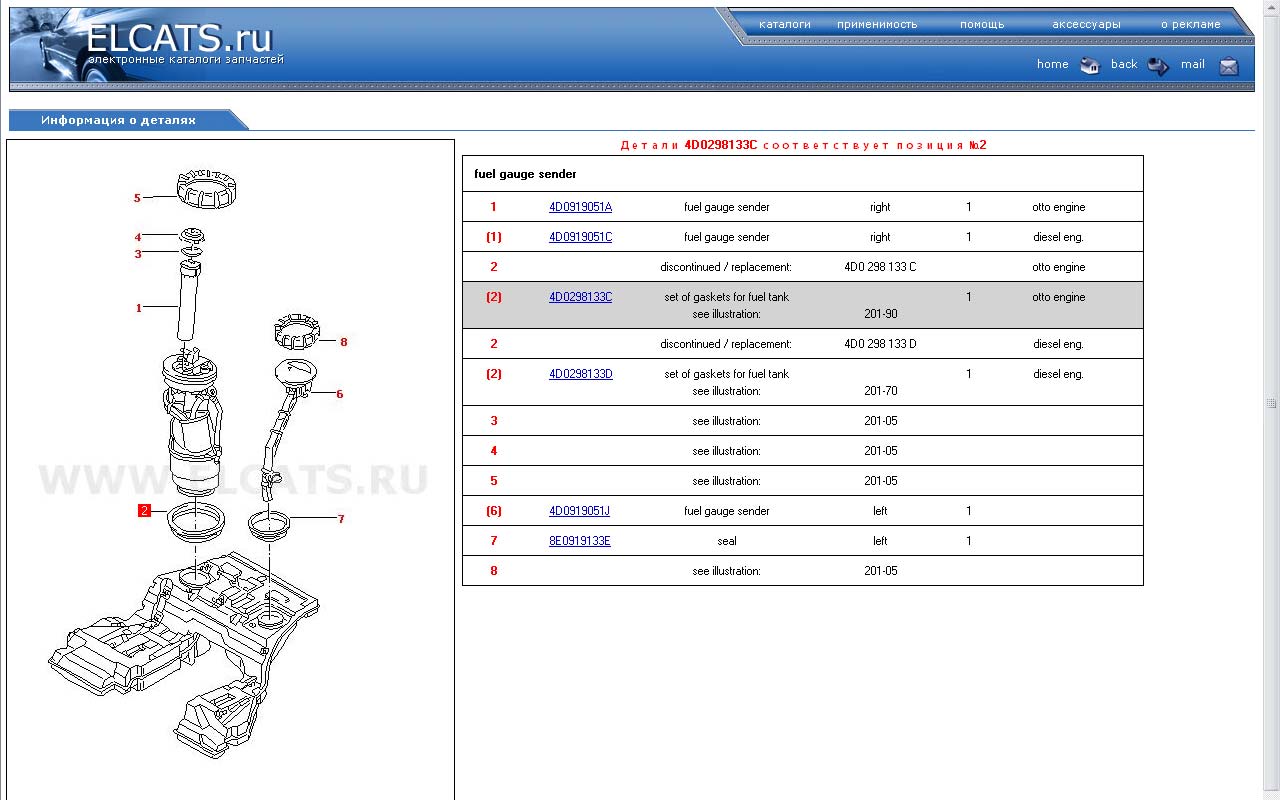Open the применимость menu item
This screenshot has height=800, width=1280.
(x=877, y=24)
